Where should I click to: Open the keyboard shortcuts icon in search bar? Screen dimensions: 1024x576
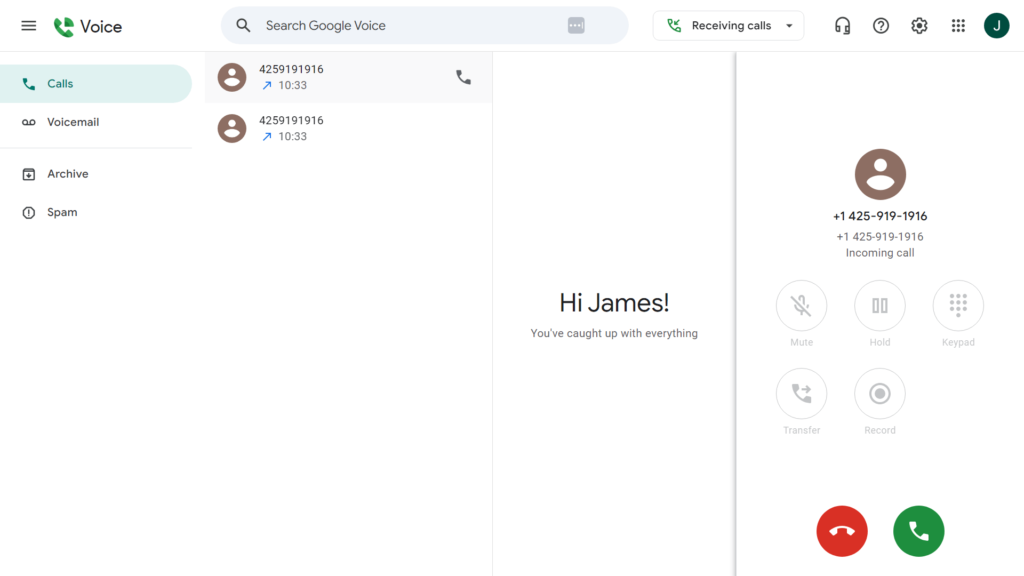575,24
